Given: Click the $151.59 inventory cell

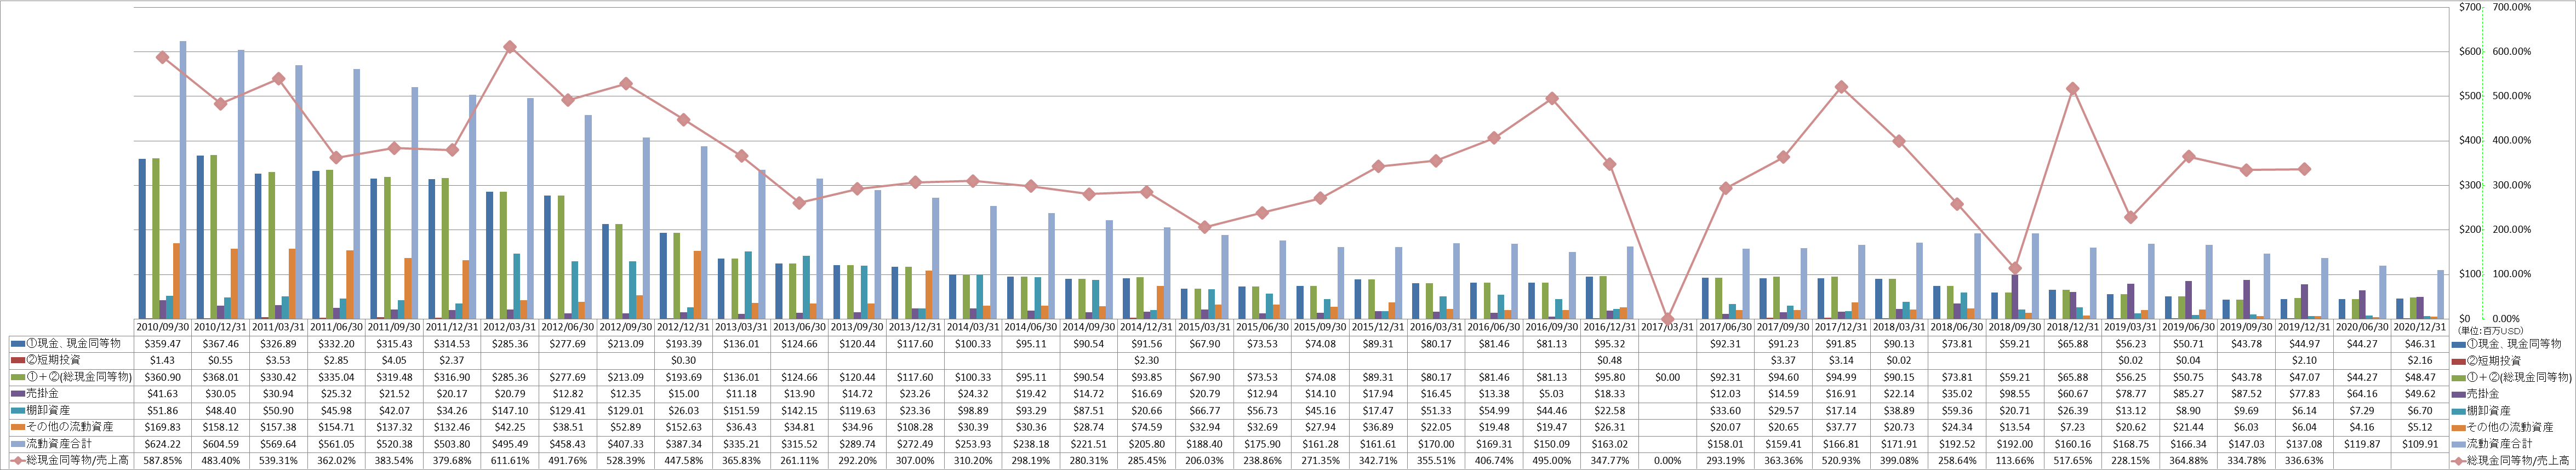Looking at the screenshot, I should [x=741, y=411].
